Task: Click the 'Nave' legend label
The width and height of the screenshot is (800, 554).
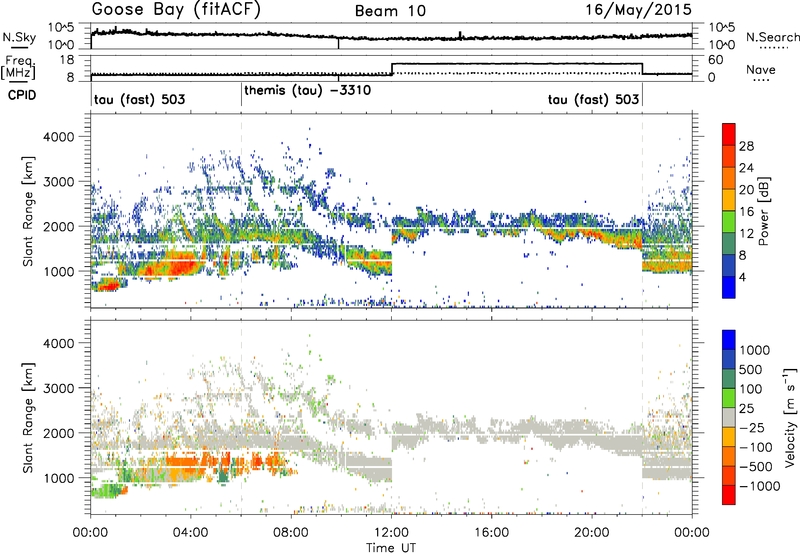Action: point(761,69)
